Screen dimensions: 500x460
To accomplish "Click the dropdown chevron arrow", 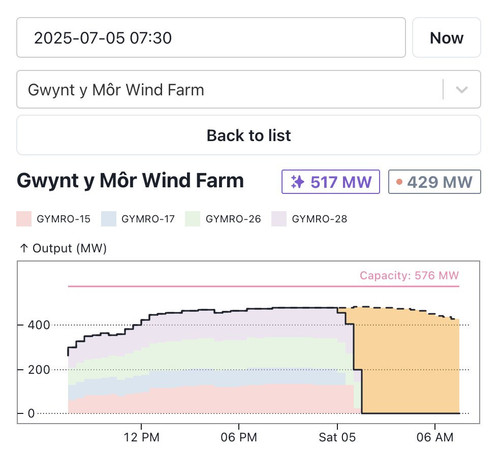I will point(462,89).
